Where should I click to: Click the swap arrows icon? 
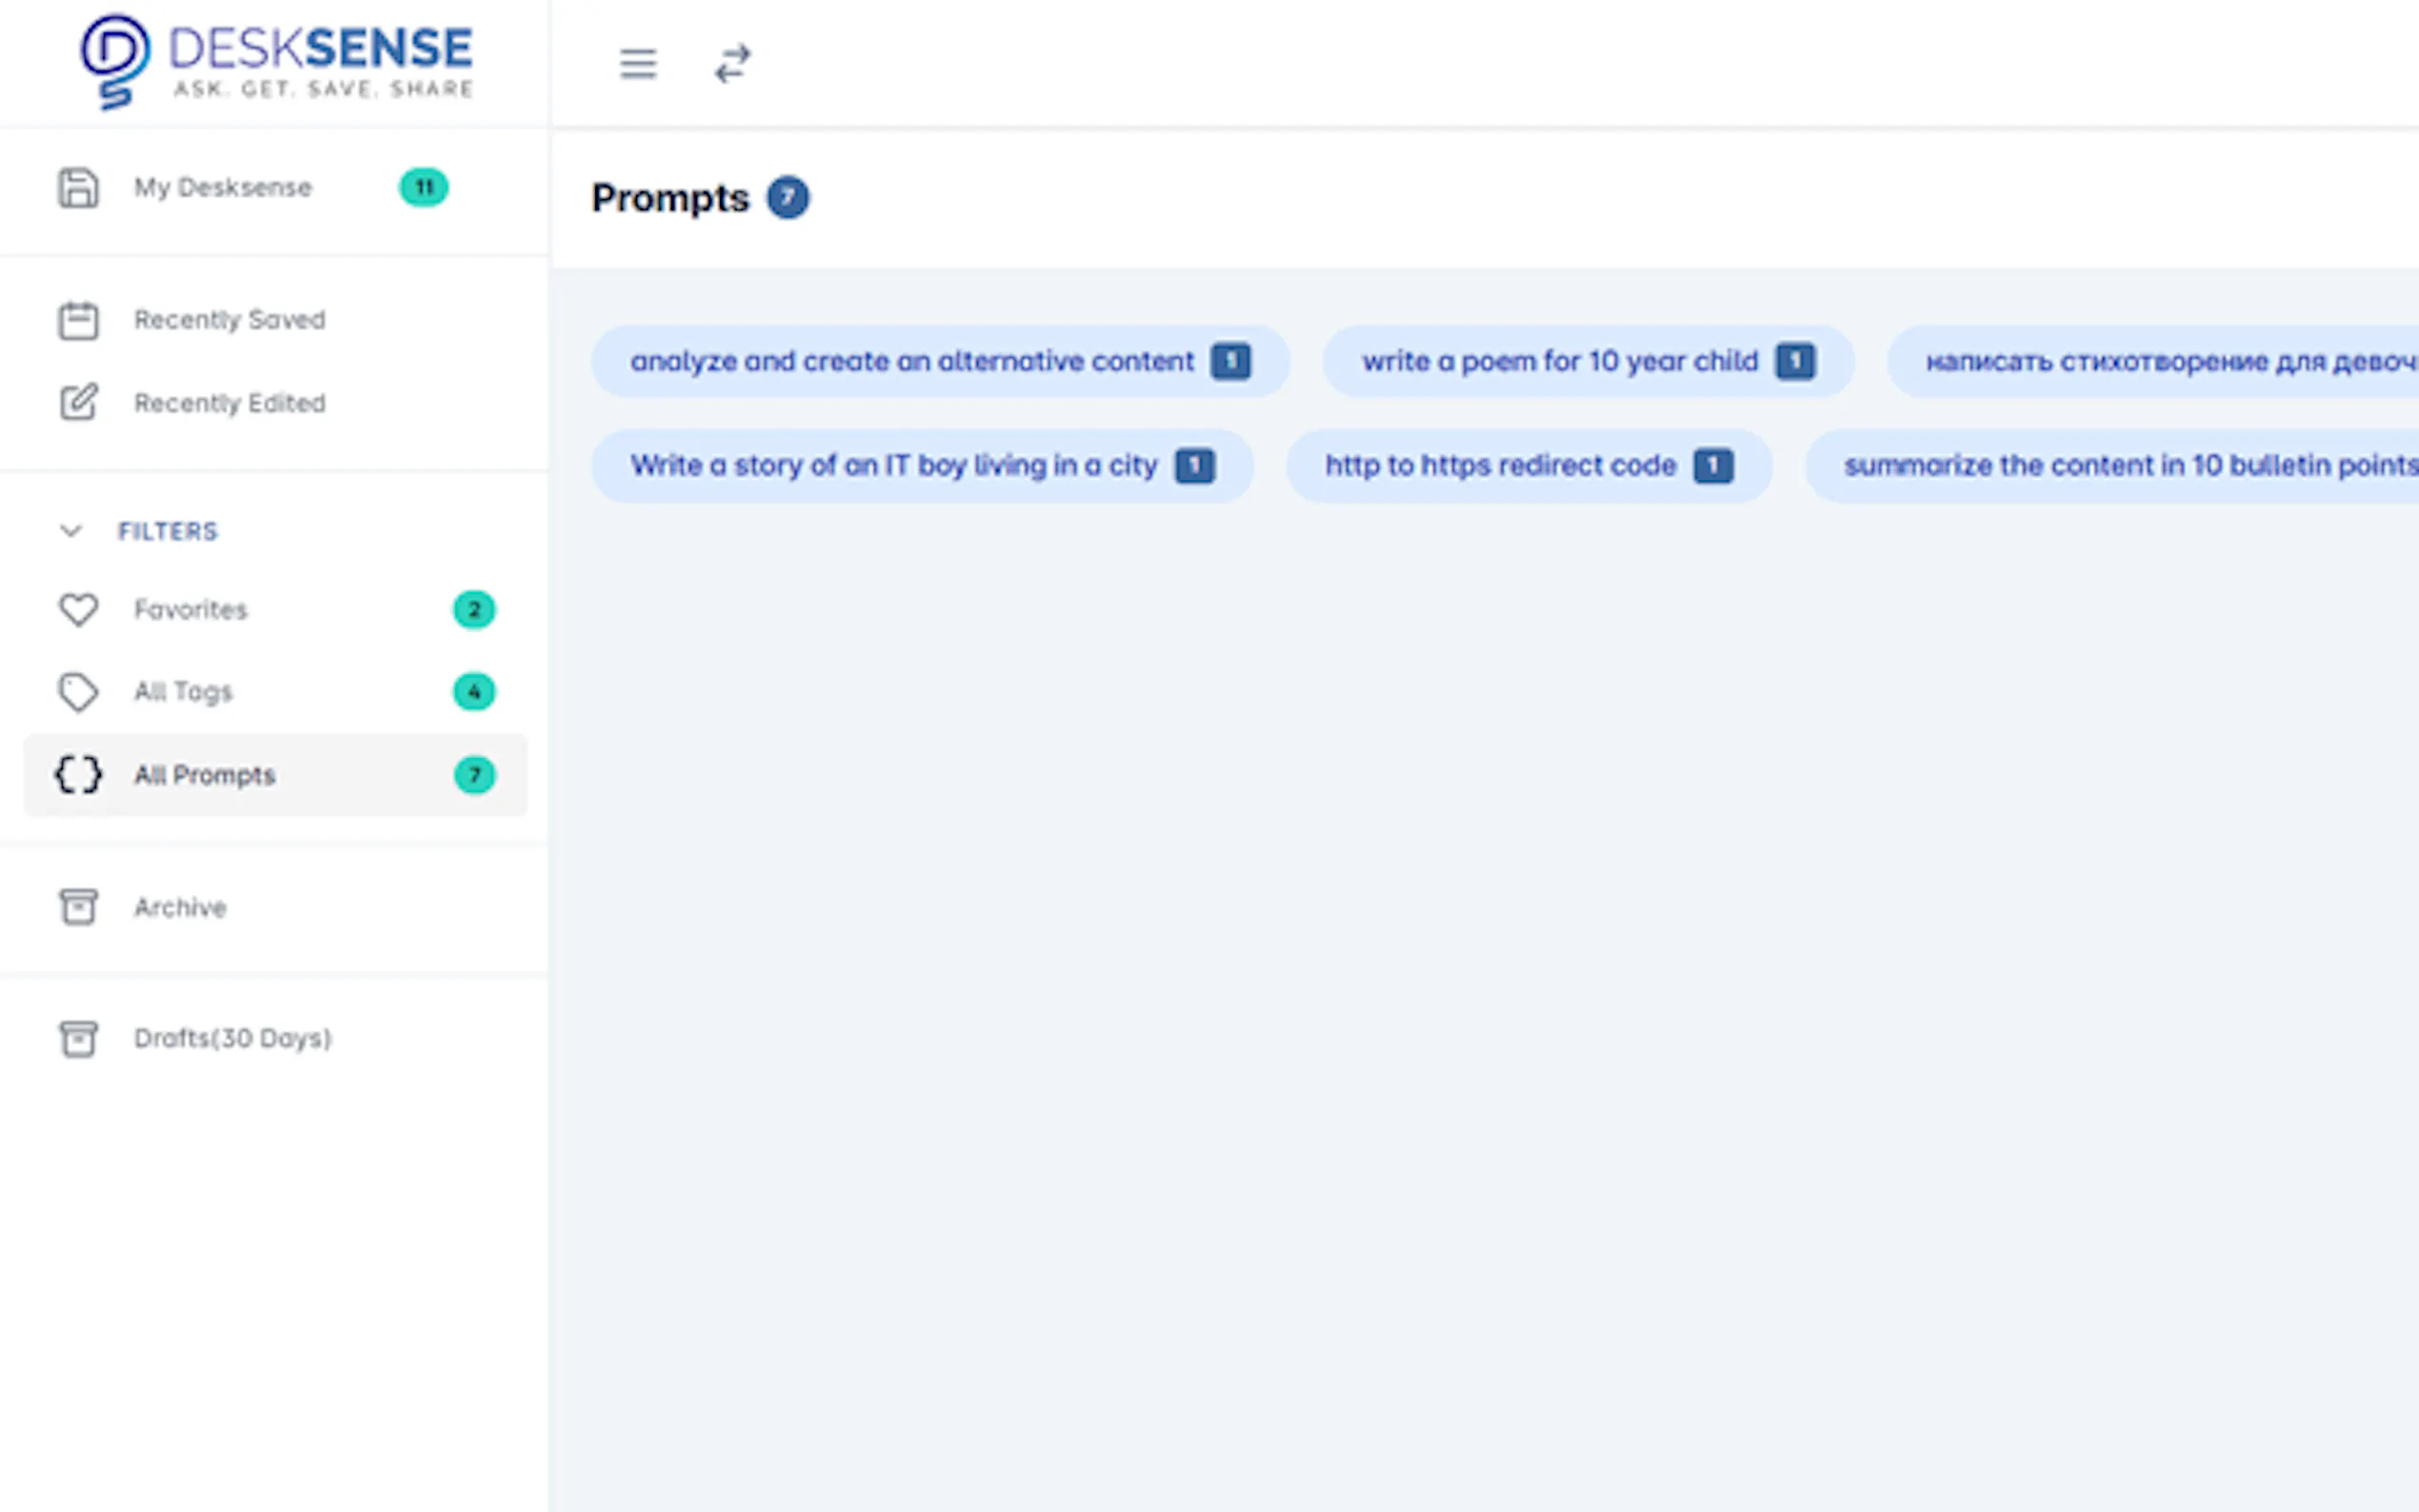(732, 65)
